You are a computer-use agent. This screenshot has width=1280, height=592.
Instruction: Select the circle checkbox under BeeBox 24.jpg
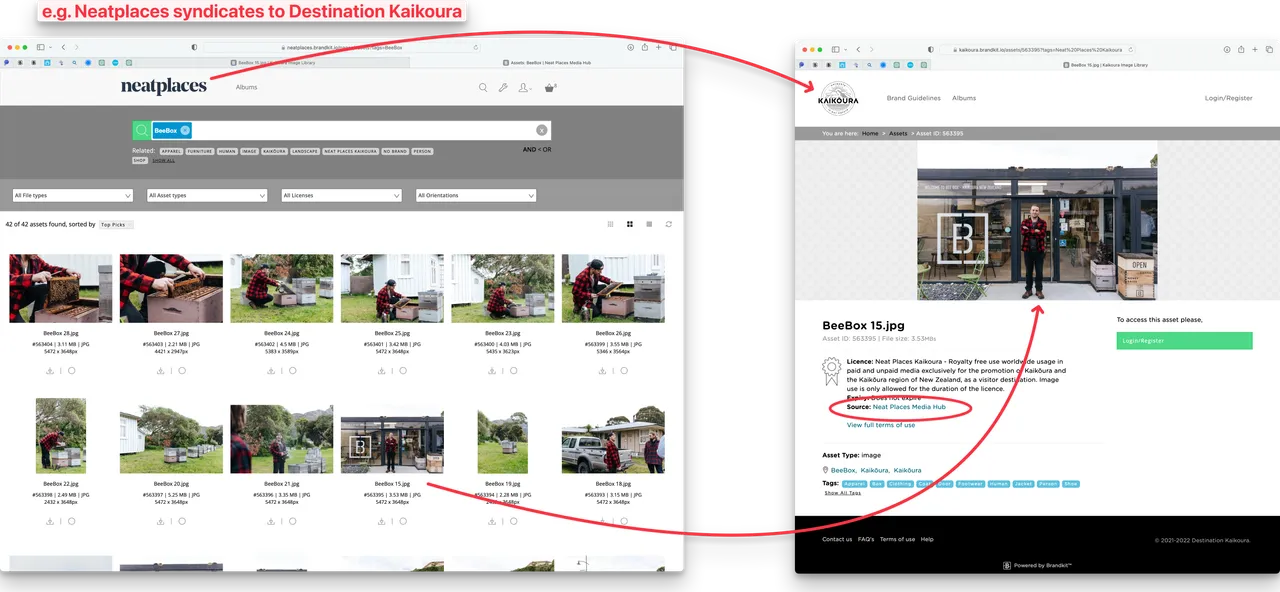click(x=292, y=370)
